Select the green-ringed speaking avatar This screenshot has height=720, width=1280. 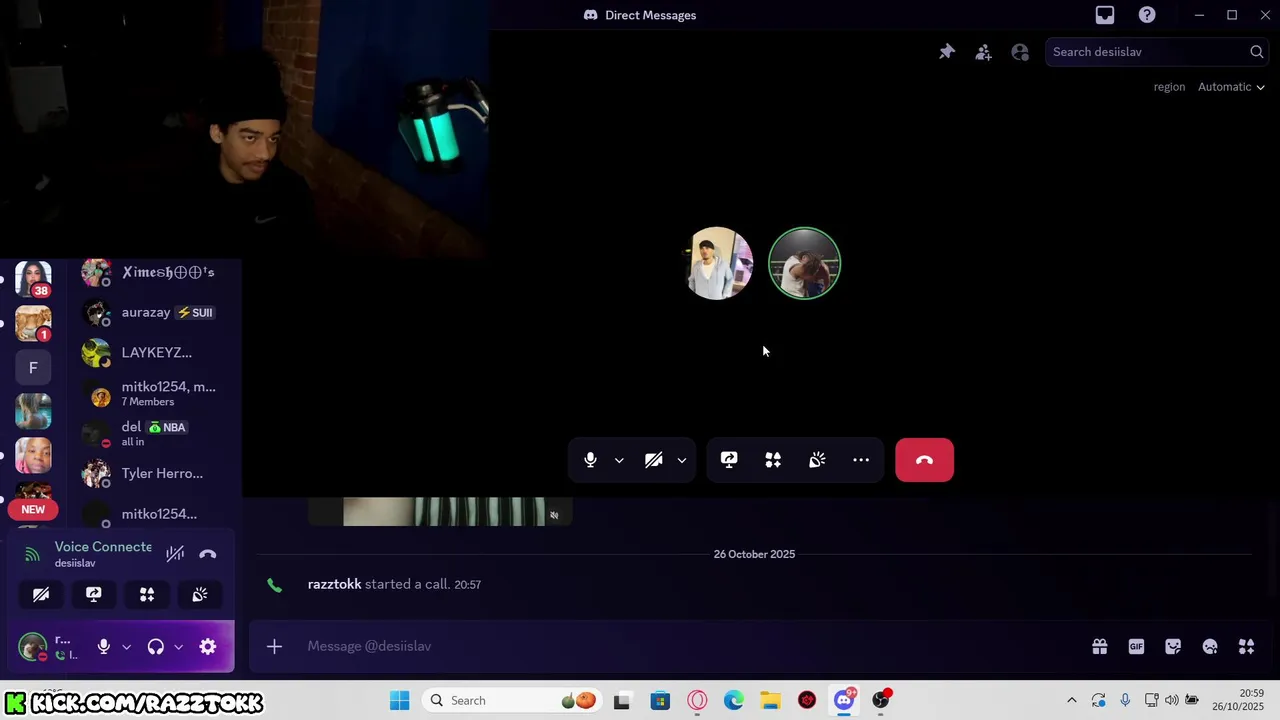pyautogui.click(x=804, y=264)
